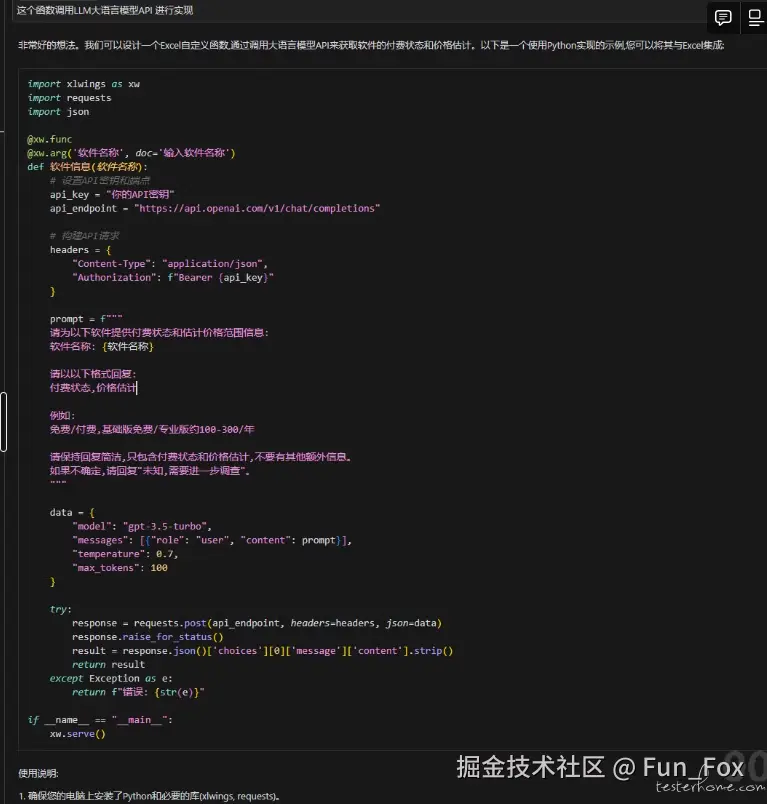Click the prompt line starting '如果不确定'
Screen dimensions: 767x804
pos(150,471)
